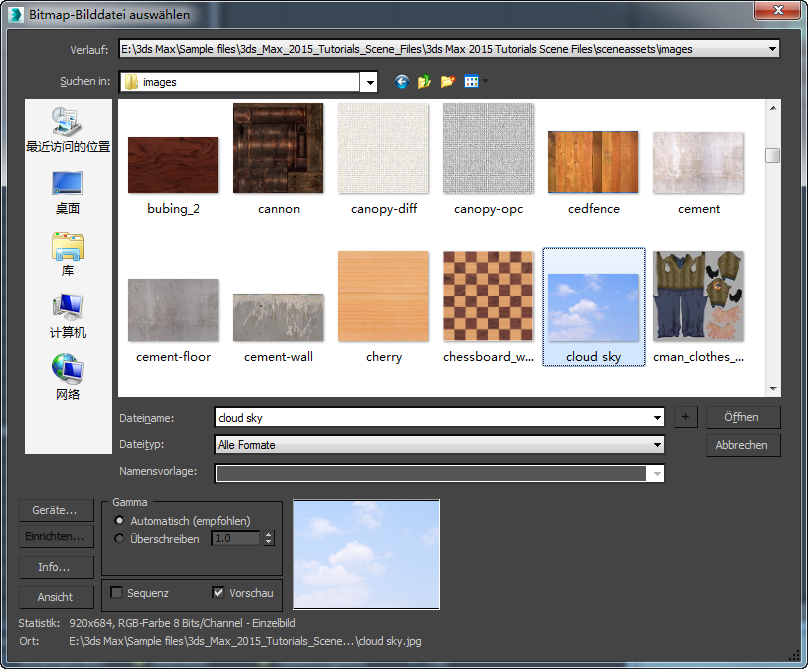808x669 pixels.
Task: Click the Öffnen button
Action: (742, 417)
